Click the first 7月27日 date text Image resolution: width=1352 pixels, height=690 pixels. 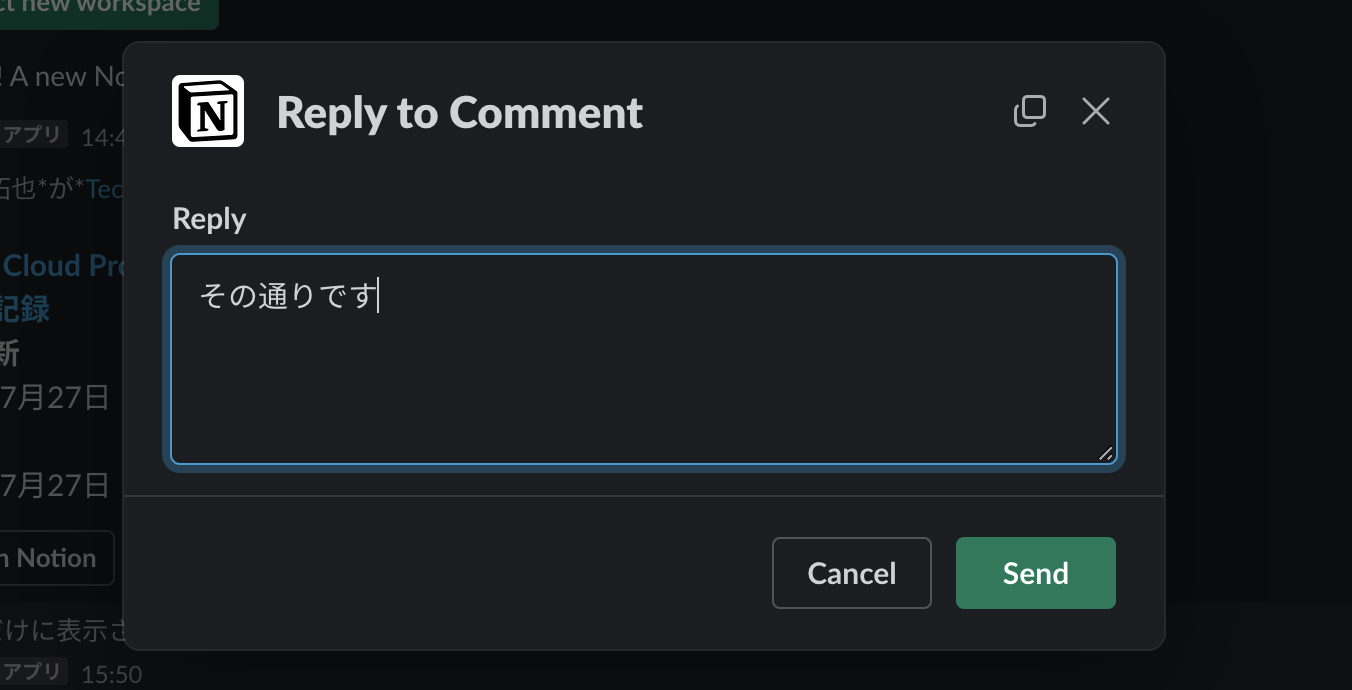tap(55, 398)
